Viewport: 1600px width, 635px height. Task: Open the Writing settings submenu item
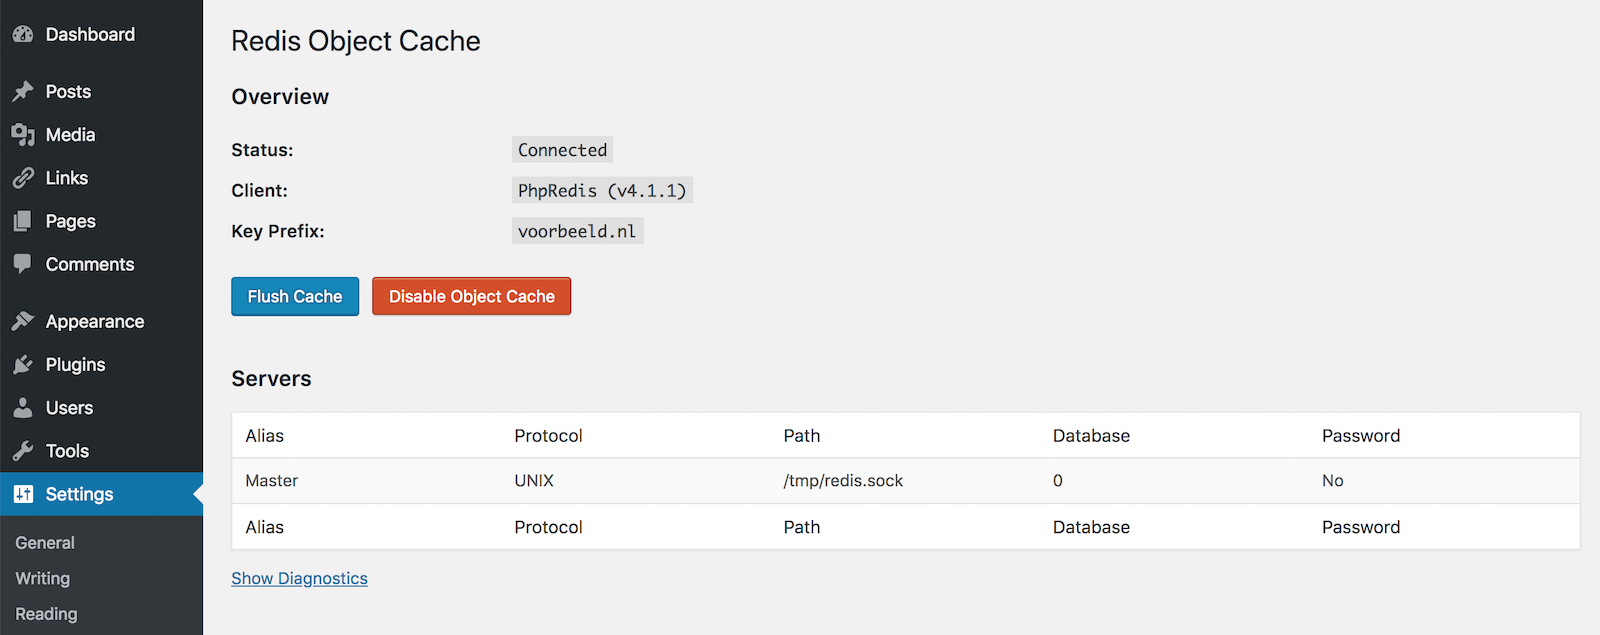pos(43,579)
